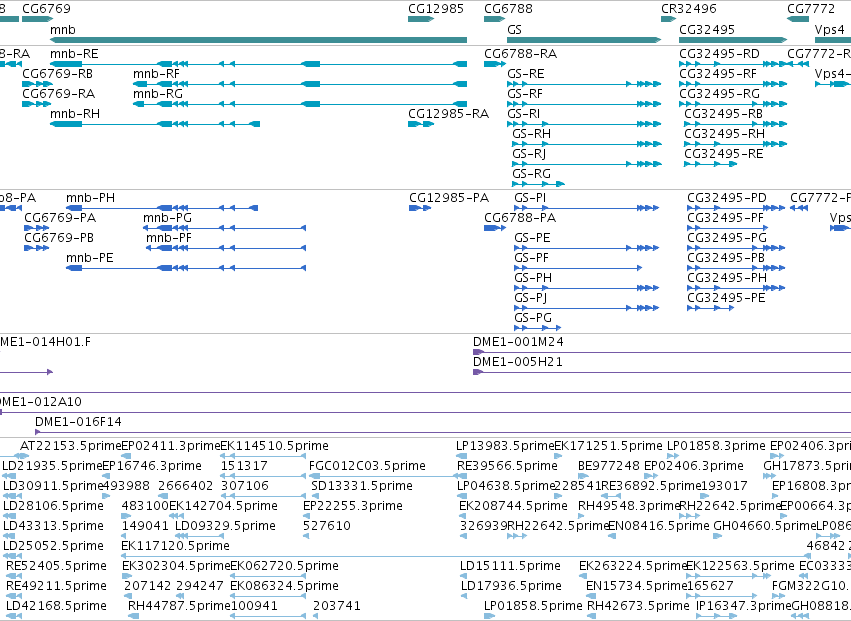Select the CG6769-RA transcript label
Image resolution: width=851 pixels, height=621 pixels.
59,94
